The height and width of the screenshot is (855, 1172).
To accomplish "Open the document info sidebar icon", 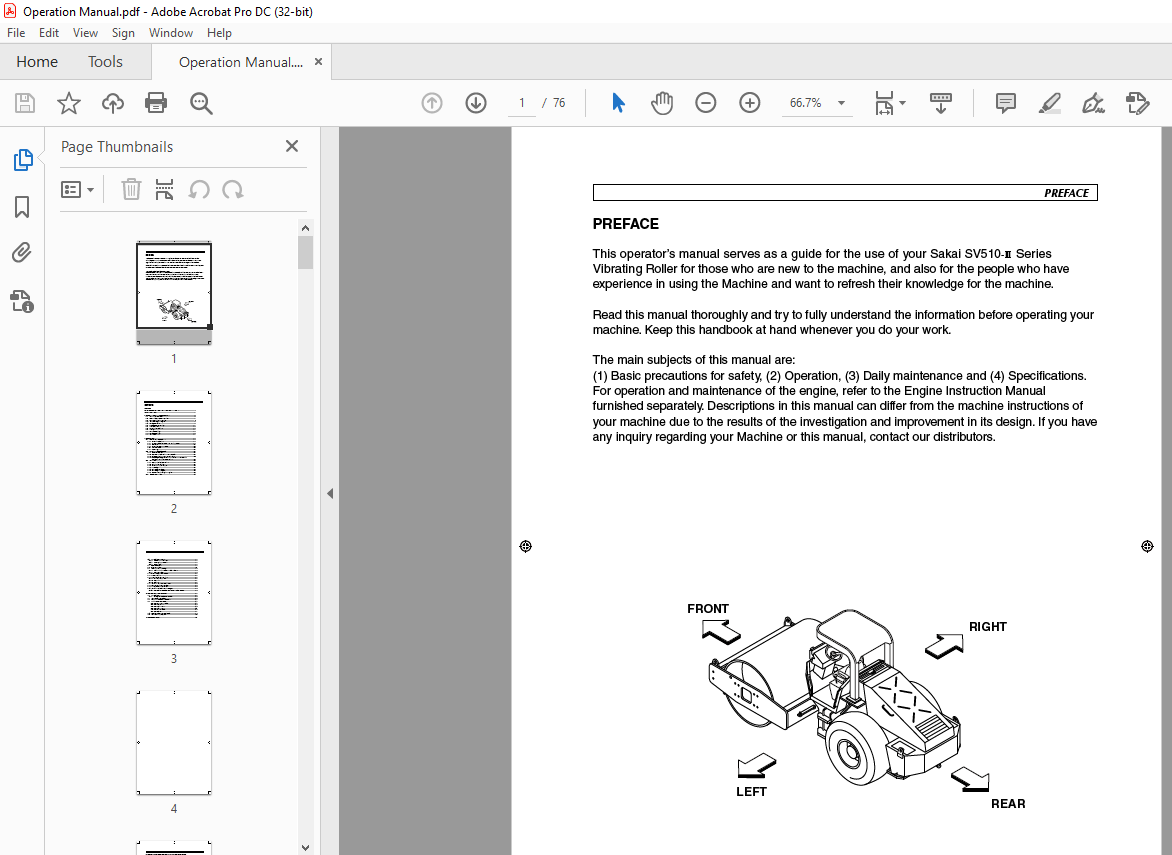I will (22, 301).
